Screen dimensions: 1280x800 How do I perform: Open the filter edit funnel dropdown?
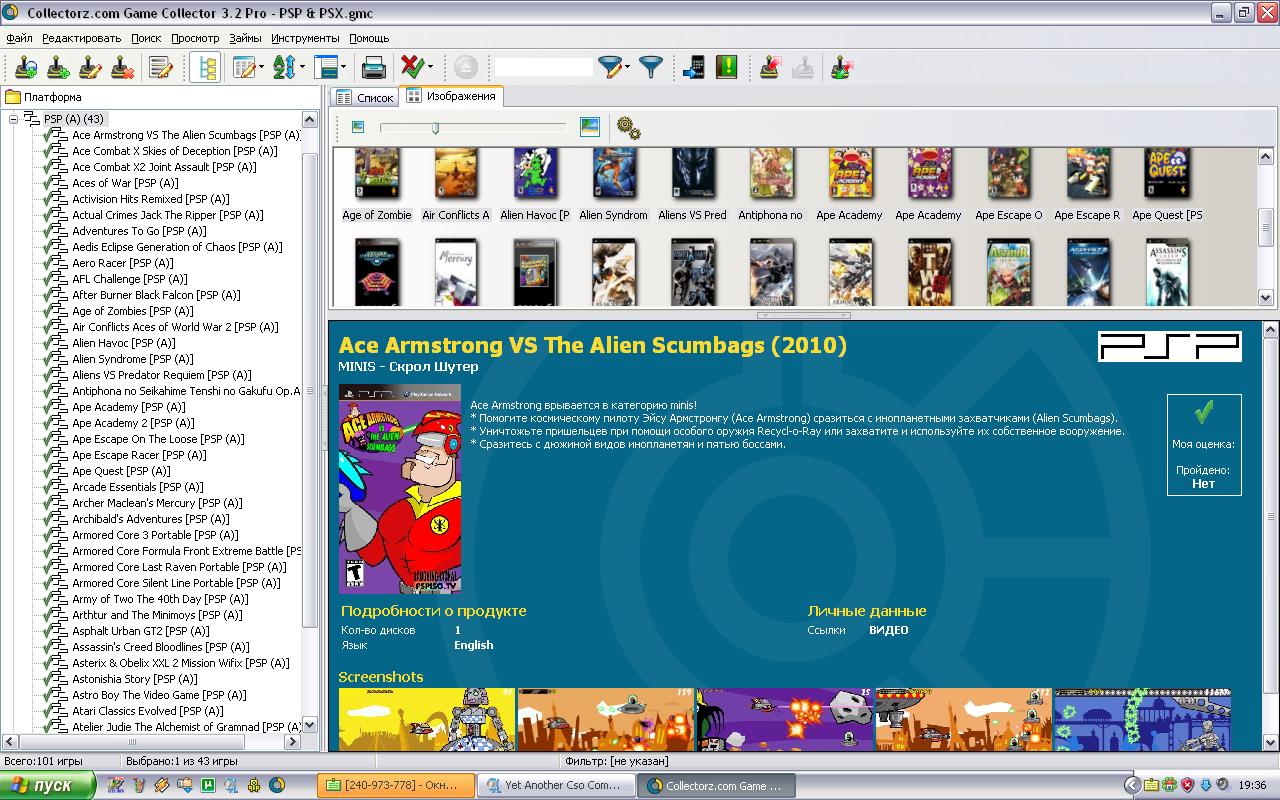(x=613, y=68)
